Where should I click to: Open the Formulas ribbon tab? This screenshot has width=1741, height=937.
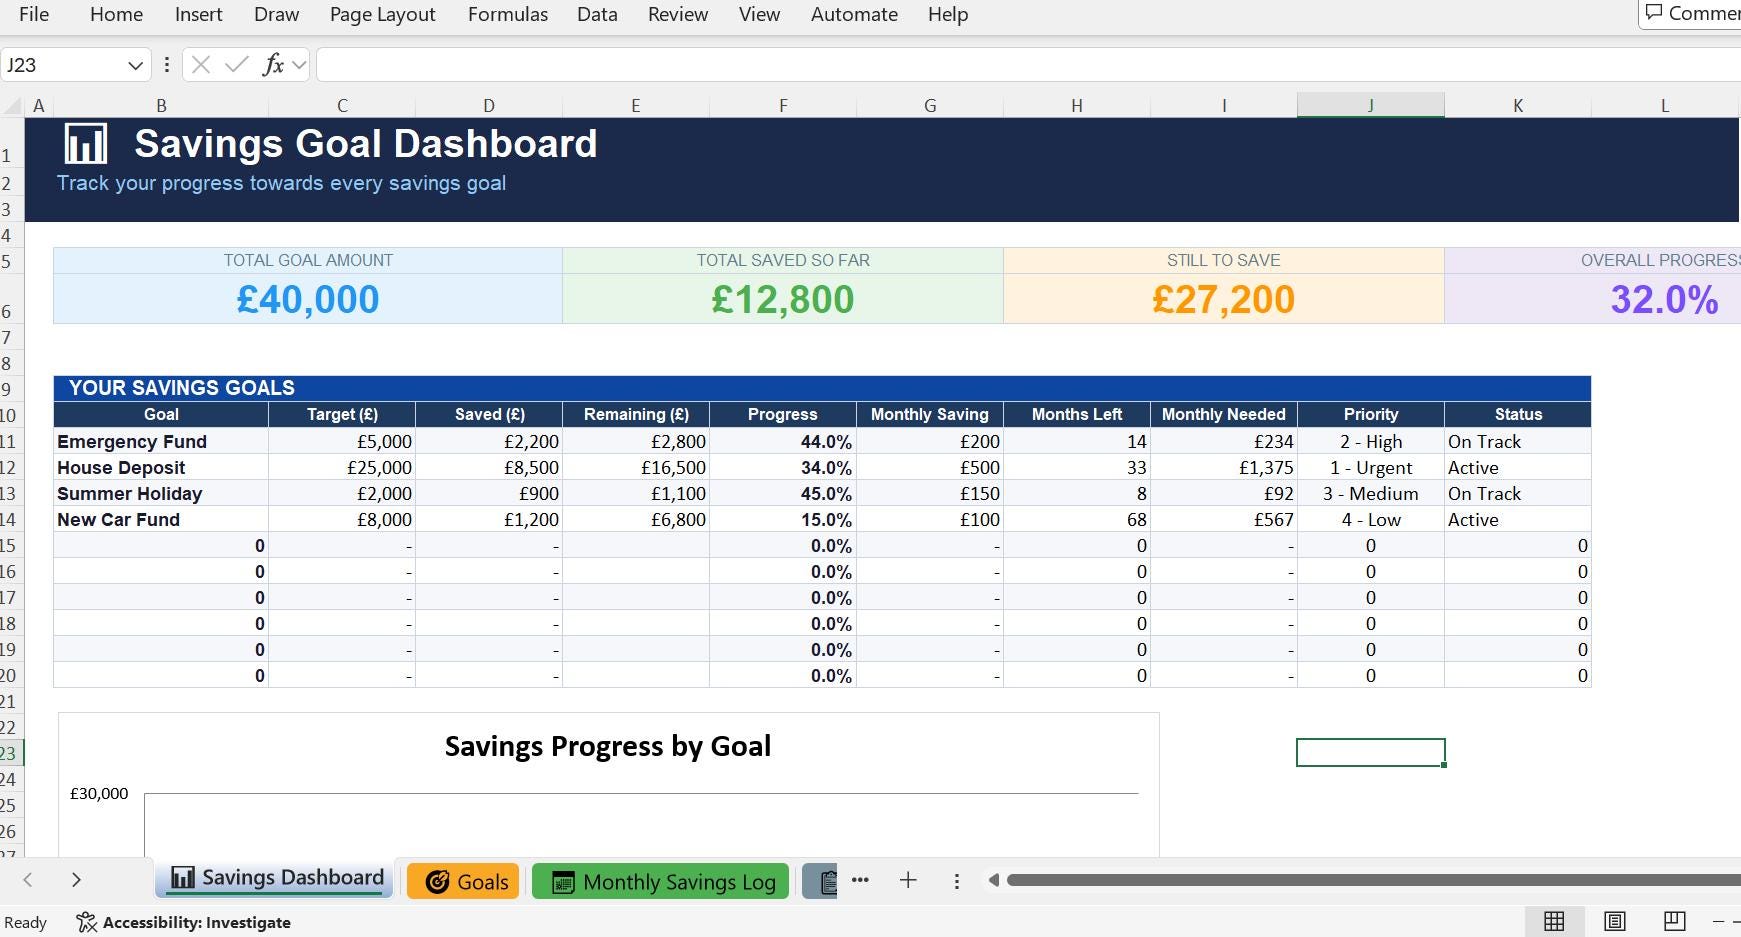[x=507, y=14]
